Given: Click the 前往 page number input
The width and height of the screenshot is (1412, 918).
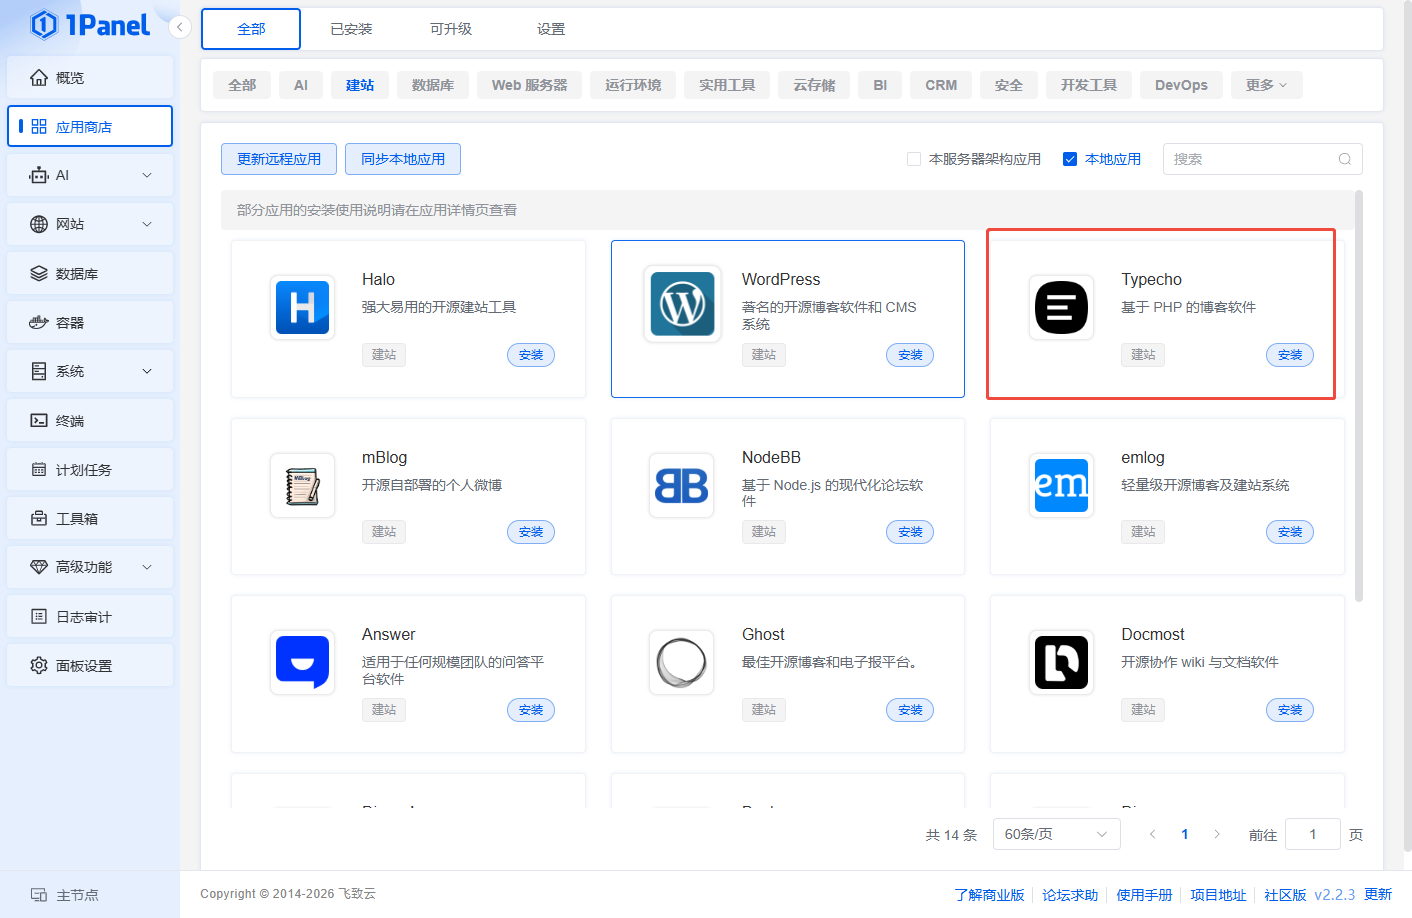Looking at the screenshot, I should pyautogui.click(x=1312, y=834).
